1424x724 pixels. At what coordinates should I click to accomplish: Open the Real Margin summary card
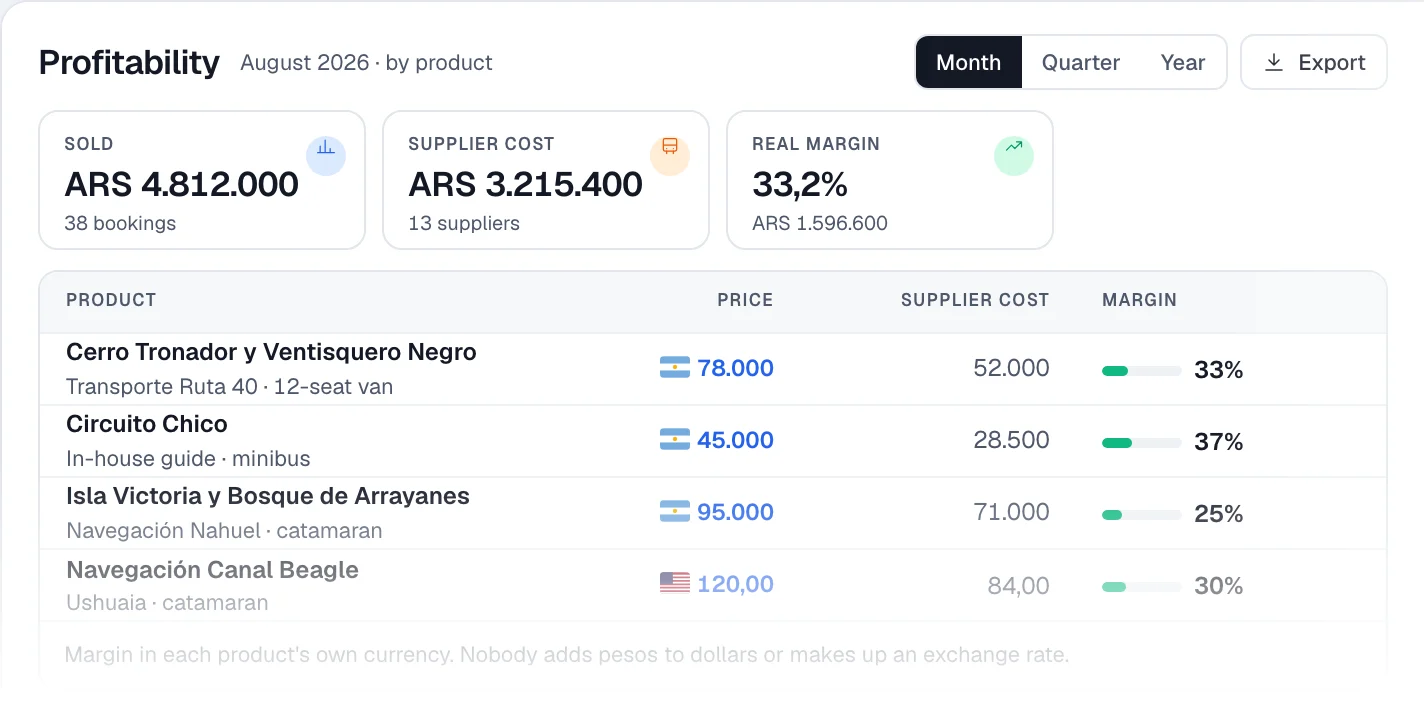tap(890, 180)
